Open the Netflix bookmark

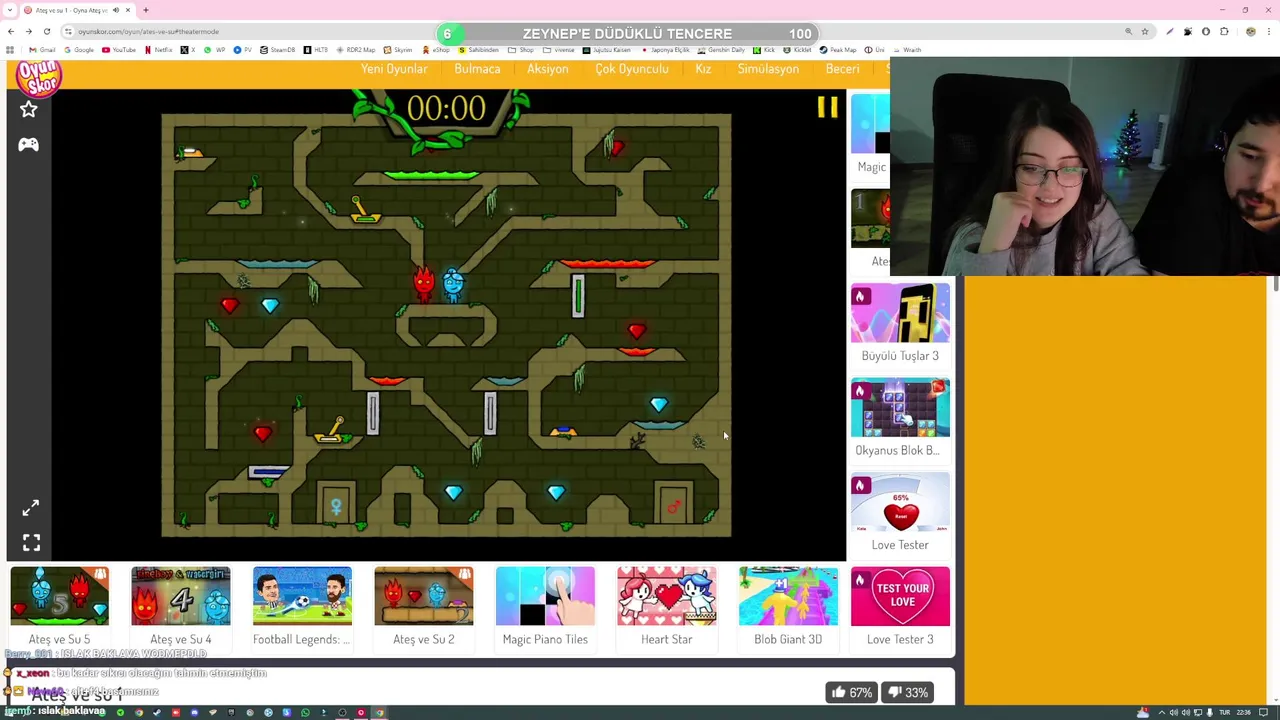point(159,50)
